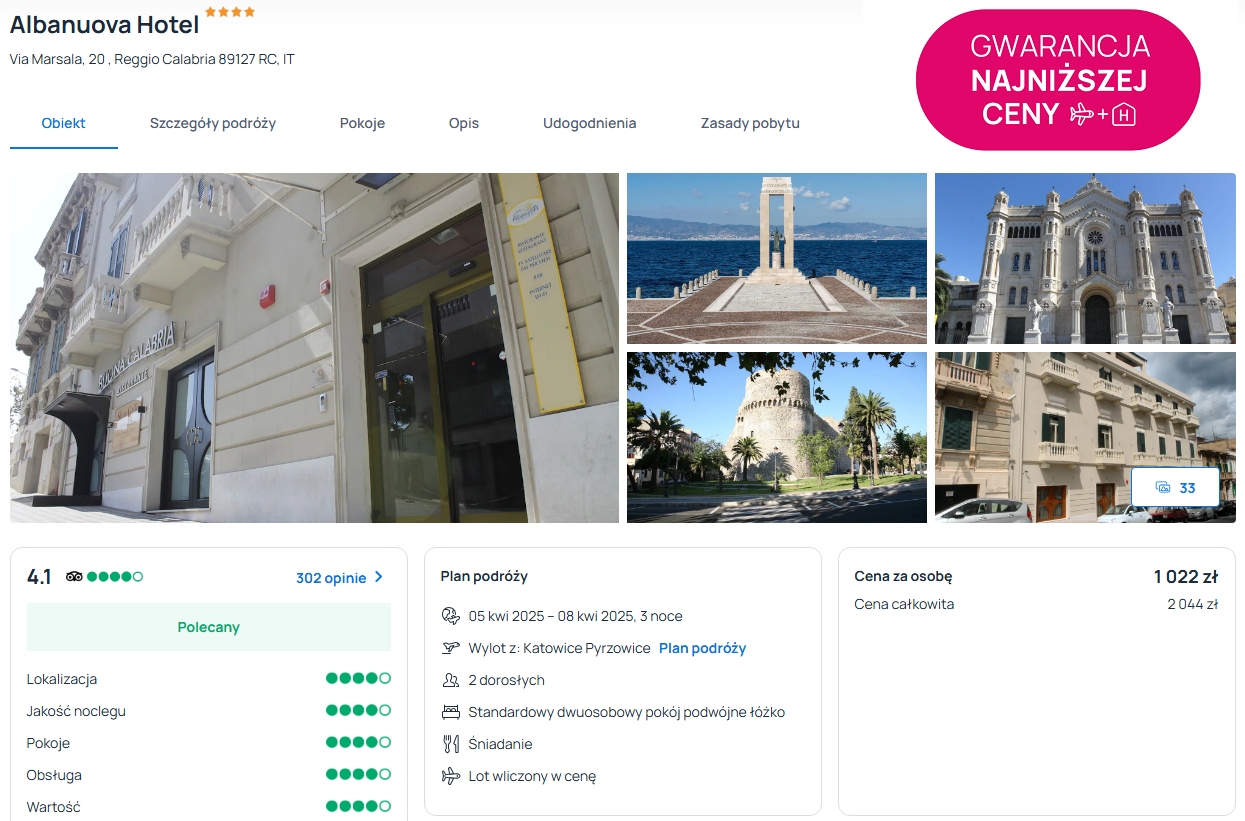1245x821 pixels.
Task: Open the 302 opinie reviews link
Action: click(x=331, y=578)
